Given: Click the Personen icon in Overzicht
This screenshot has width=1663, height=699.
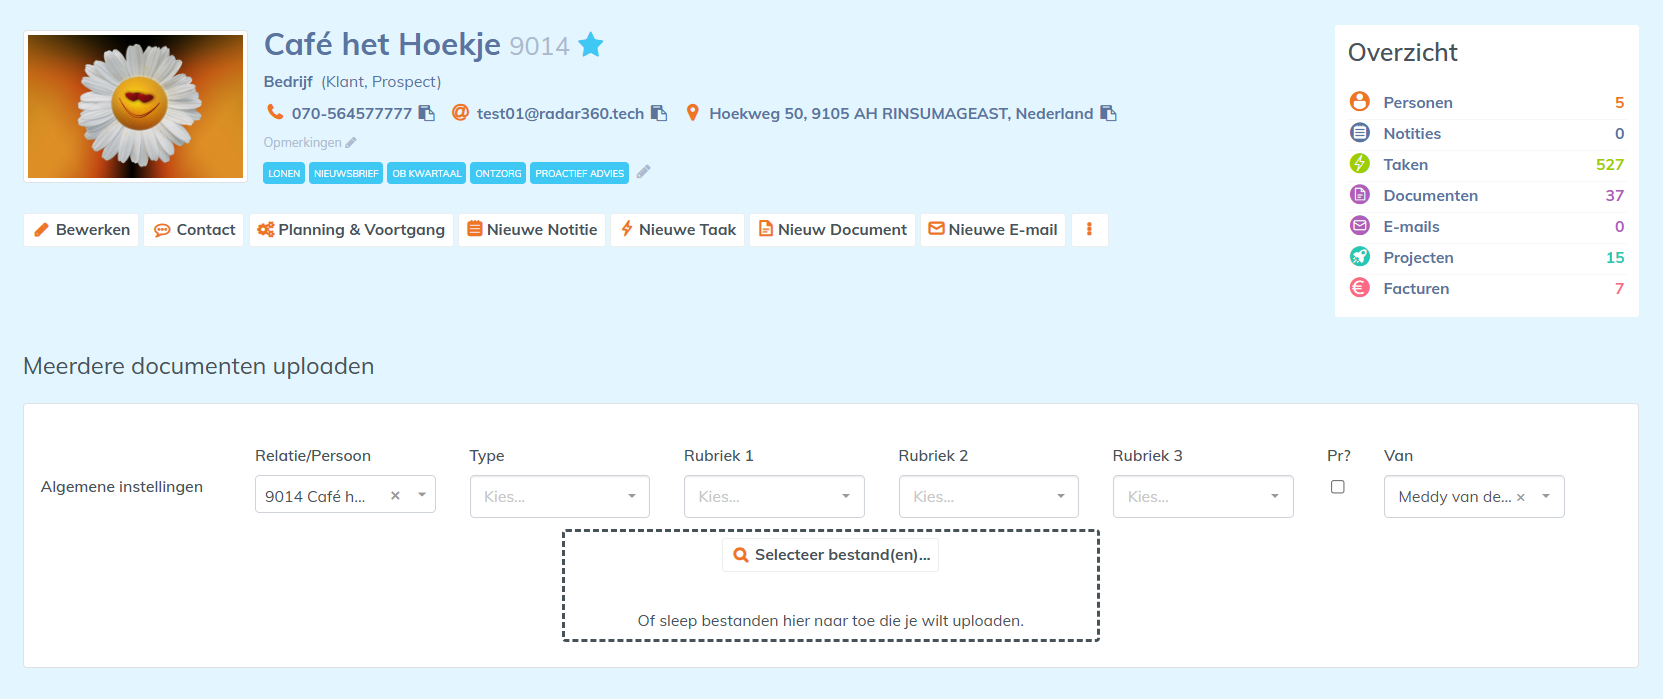Looking at the screenshot, I should pyautogui.click(x=1359, y=102).
